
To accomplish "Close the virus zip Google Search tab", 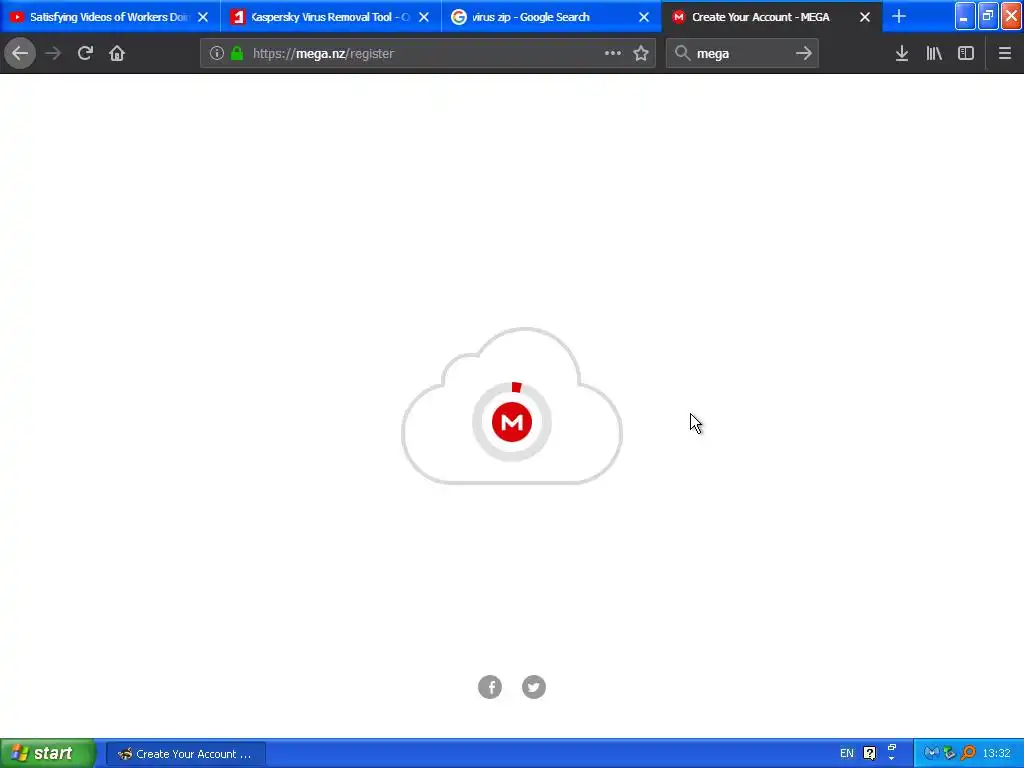I will coord(644,17).
